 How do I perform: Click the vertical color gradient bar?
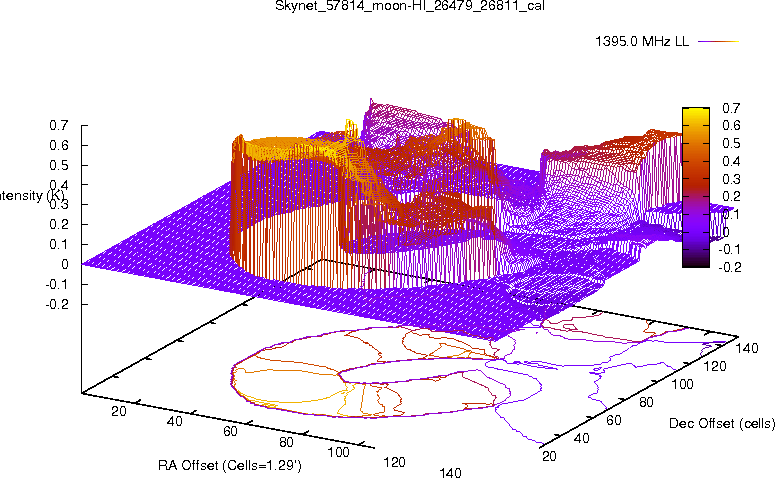click(695, 187)
